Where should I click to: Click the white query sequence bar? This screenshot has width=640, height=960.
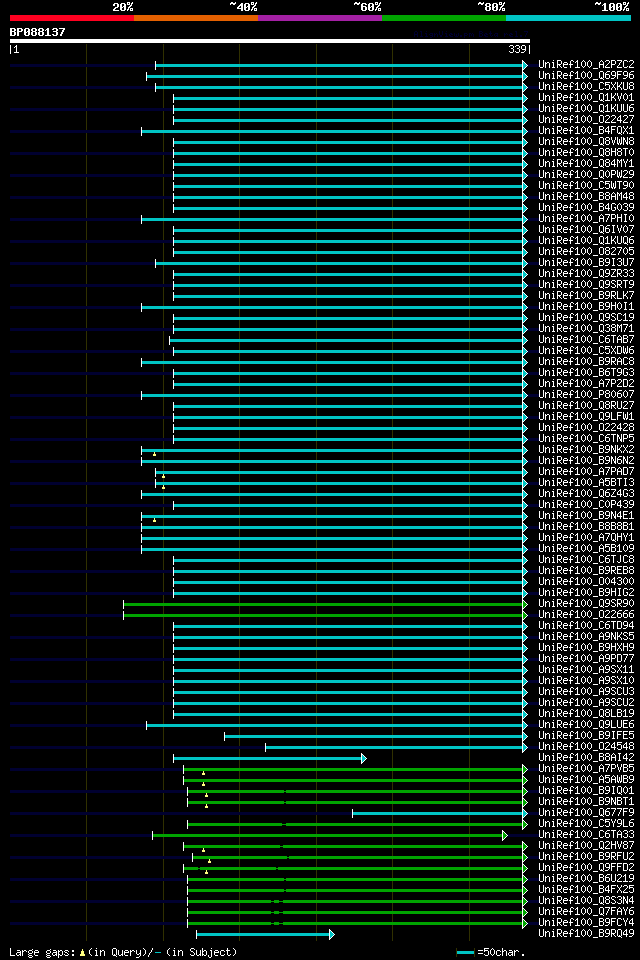tap(269, 41)
